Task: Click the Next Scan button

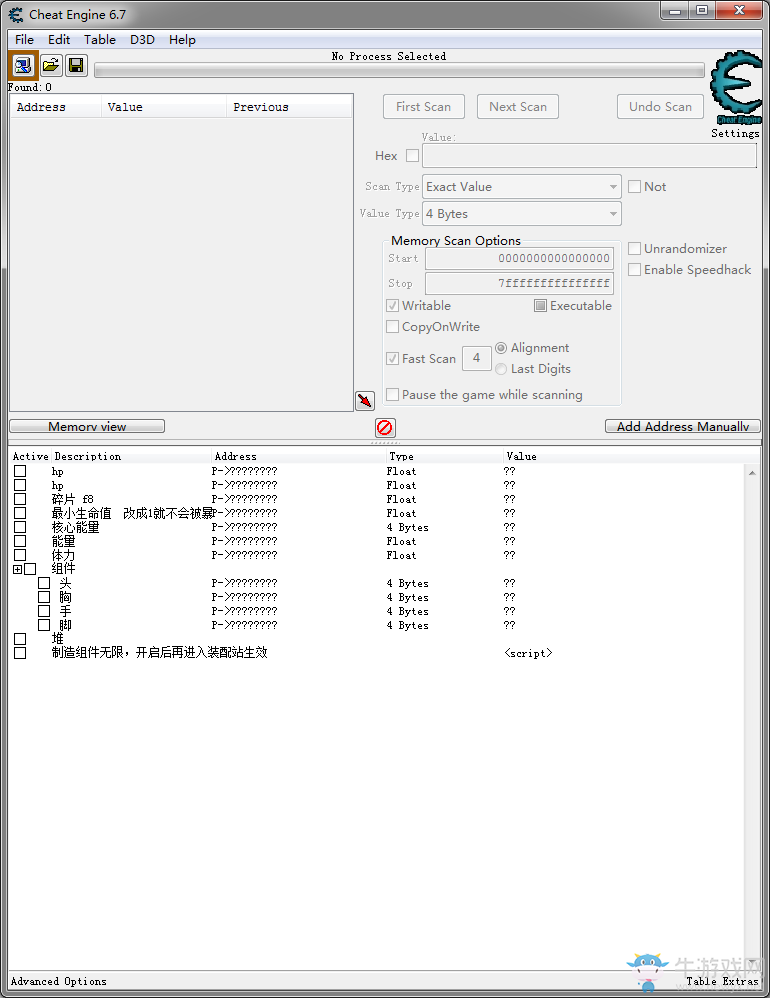Action: click(x=518, y=106)
